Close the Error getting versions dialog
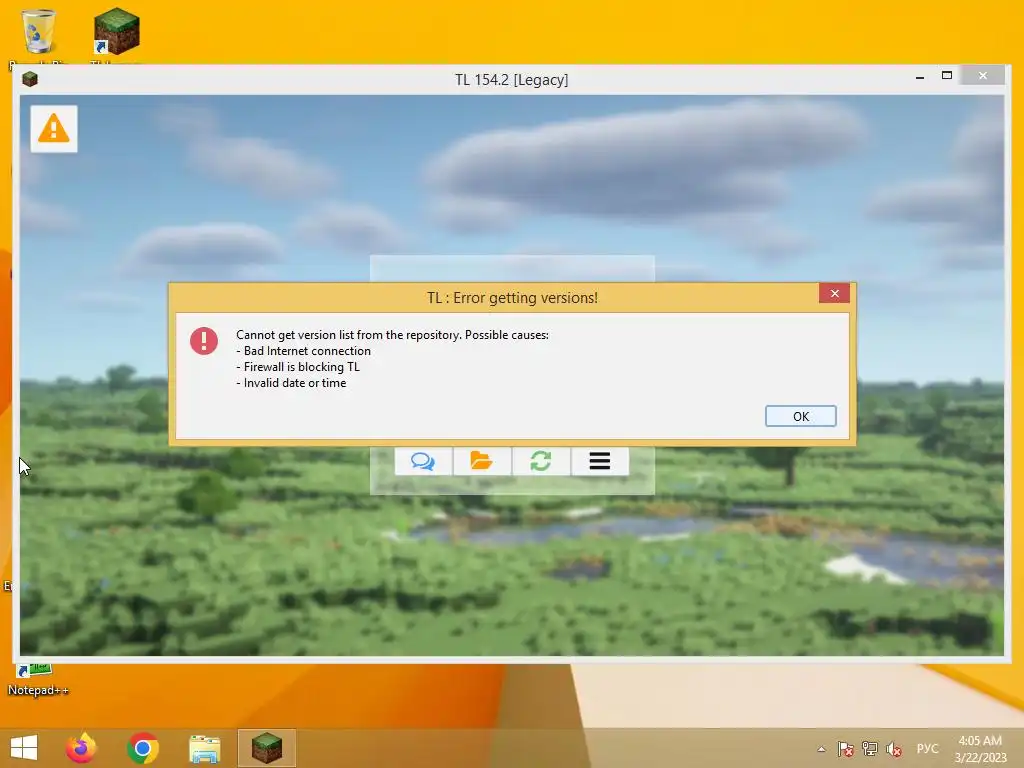 point(834,294)
